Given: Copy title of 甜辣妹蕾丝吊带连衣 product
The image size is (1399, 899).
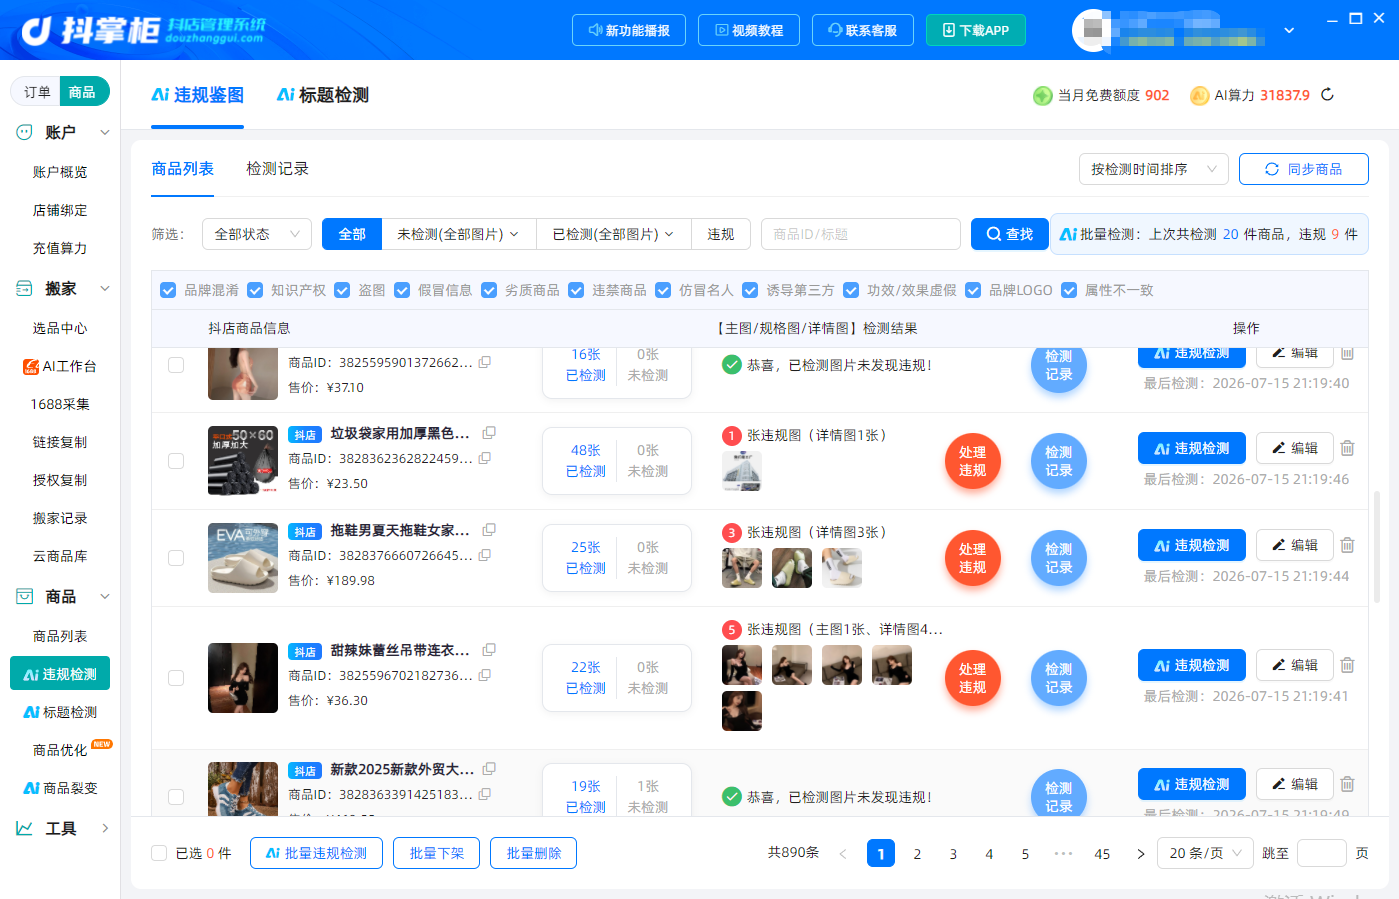Looking at the screenshot, I should click(x=489, y=650).
